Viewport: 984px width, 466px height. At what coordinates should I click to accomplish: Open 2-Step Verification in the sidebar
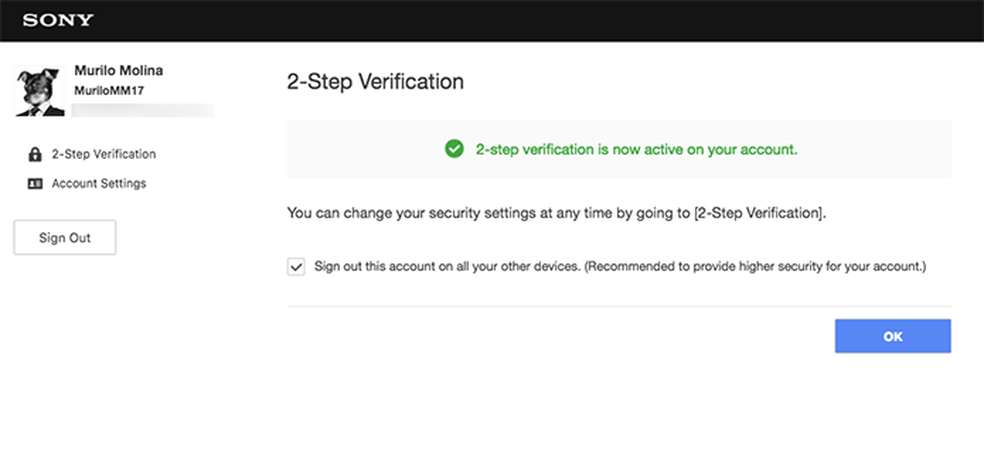(103, 155)
